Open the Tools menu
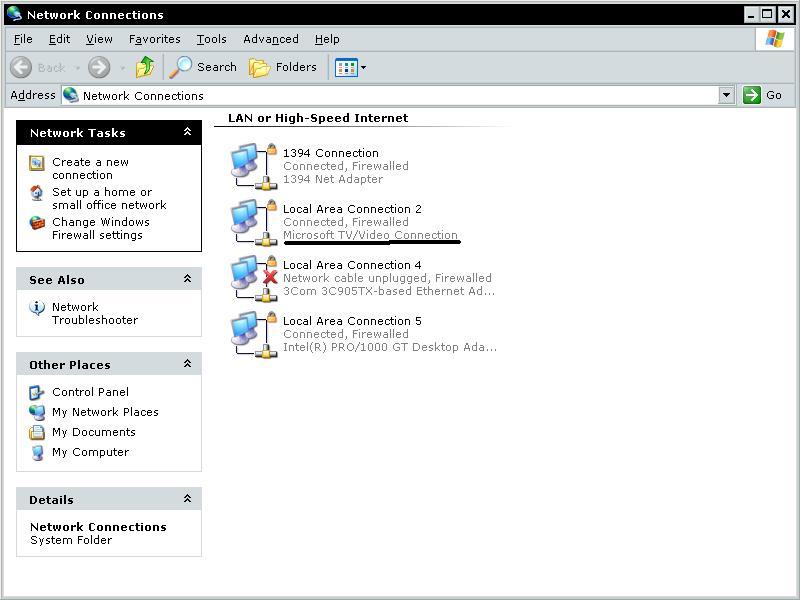Screen dimensions: 800x600 (211, 39)
